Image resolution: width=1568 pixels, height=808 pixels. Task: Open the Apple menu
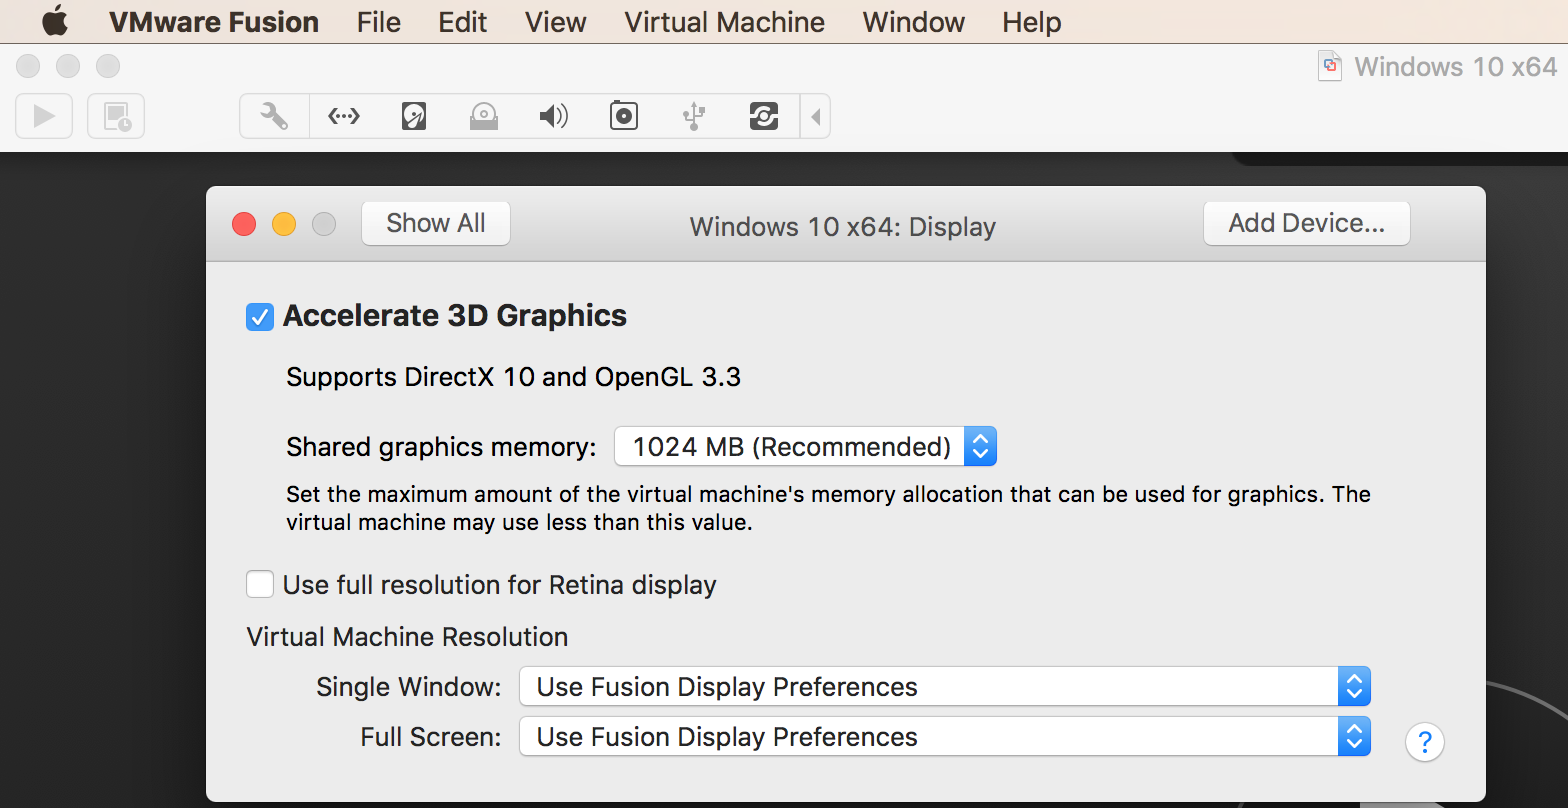click(x=55, y=21)
